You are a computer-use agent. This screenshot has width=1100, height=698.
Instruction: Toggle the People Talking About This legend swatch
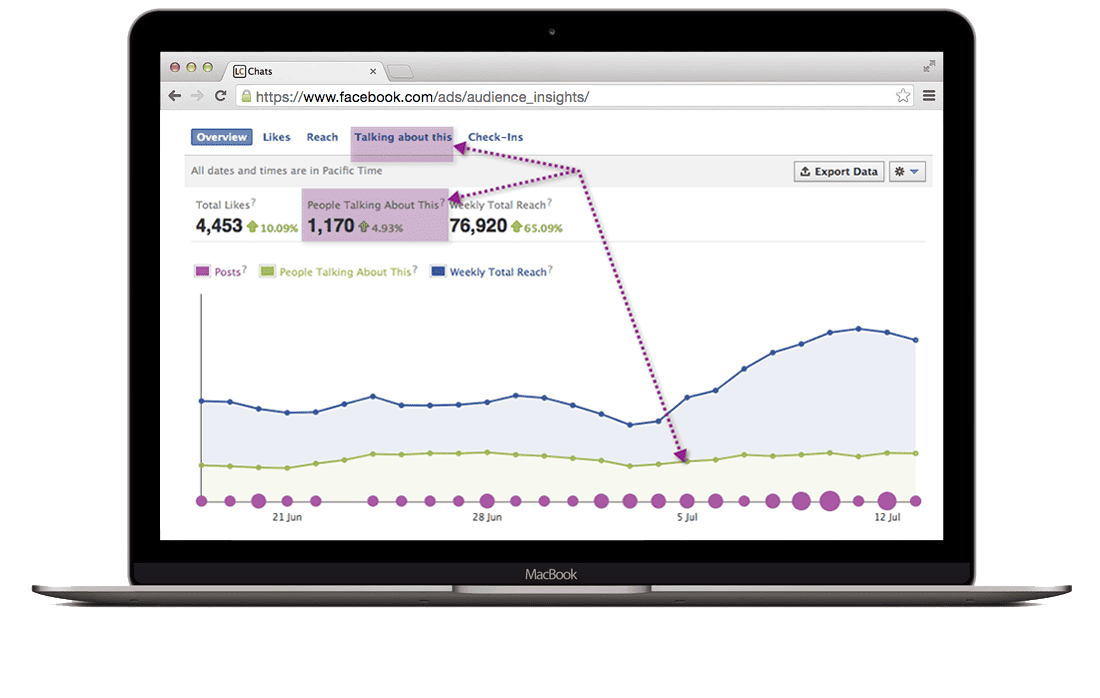click(267, 271)
